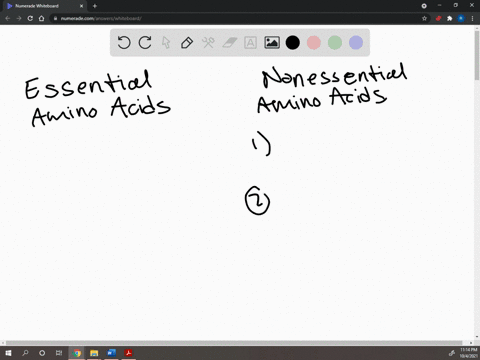Pick the lavender pen color

click(x=356, y=43)
